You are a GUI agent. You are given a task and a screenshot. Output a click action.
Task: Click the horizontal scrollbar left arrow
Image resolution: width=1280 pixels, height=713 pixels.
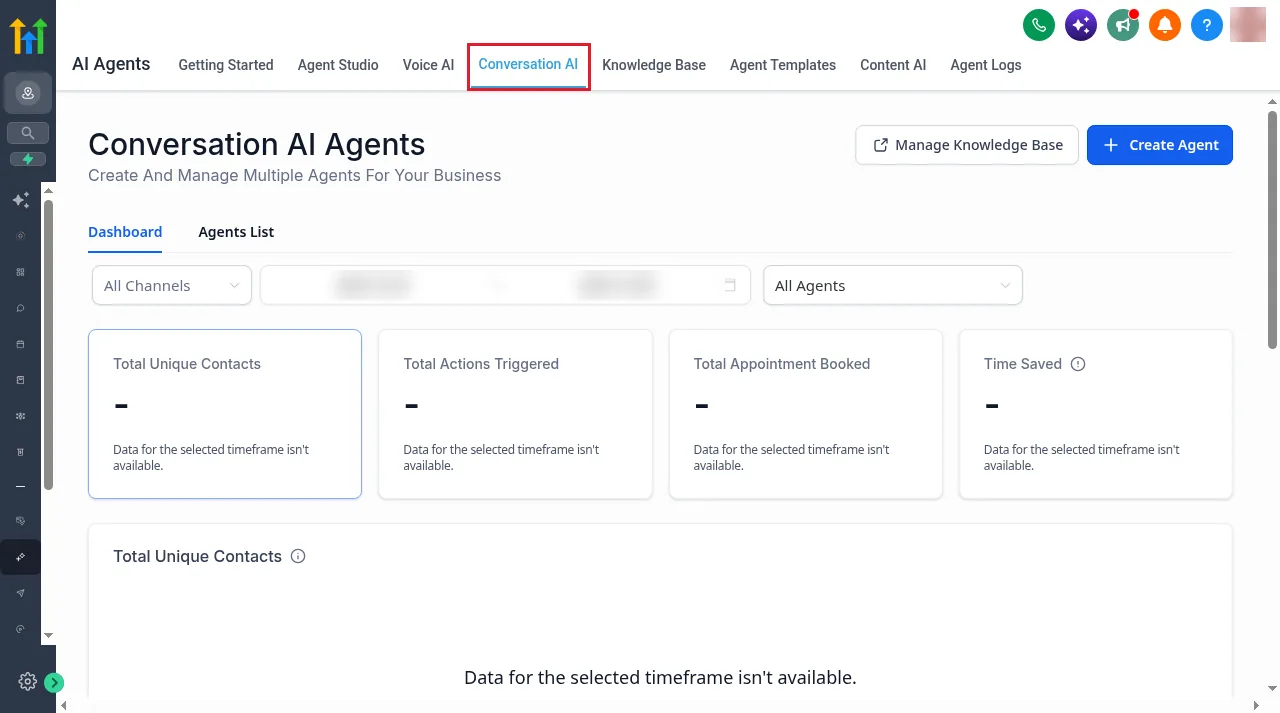66,706
